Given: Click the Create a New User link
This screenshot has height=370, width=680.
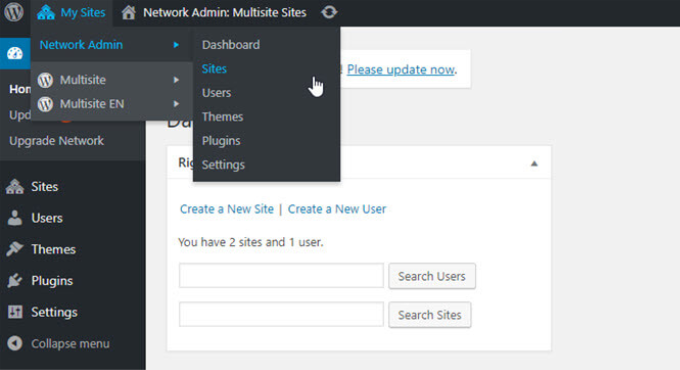Looking at the screenshot, I should pyautogui.click(x=337, y=209).
